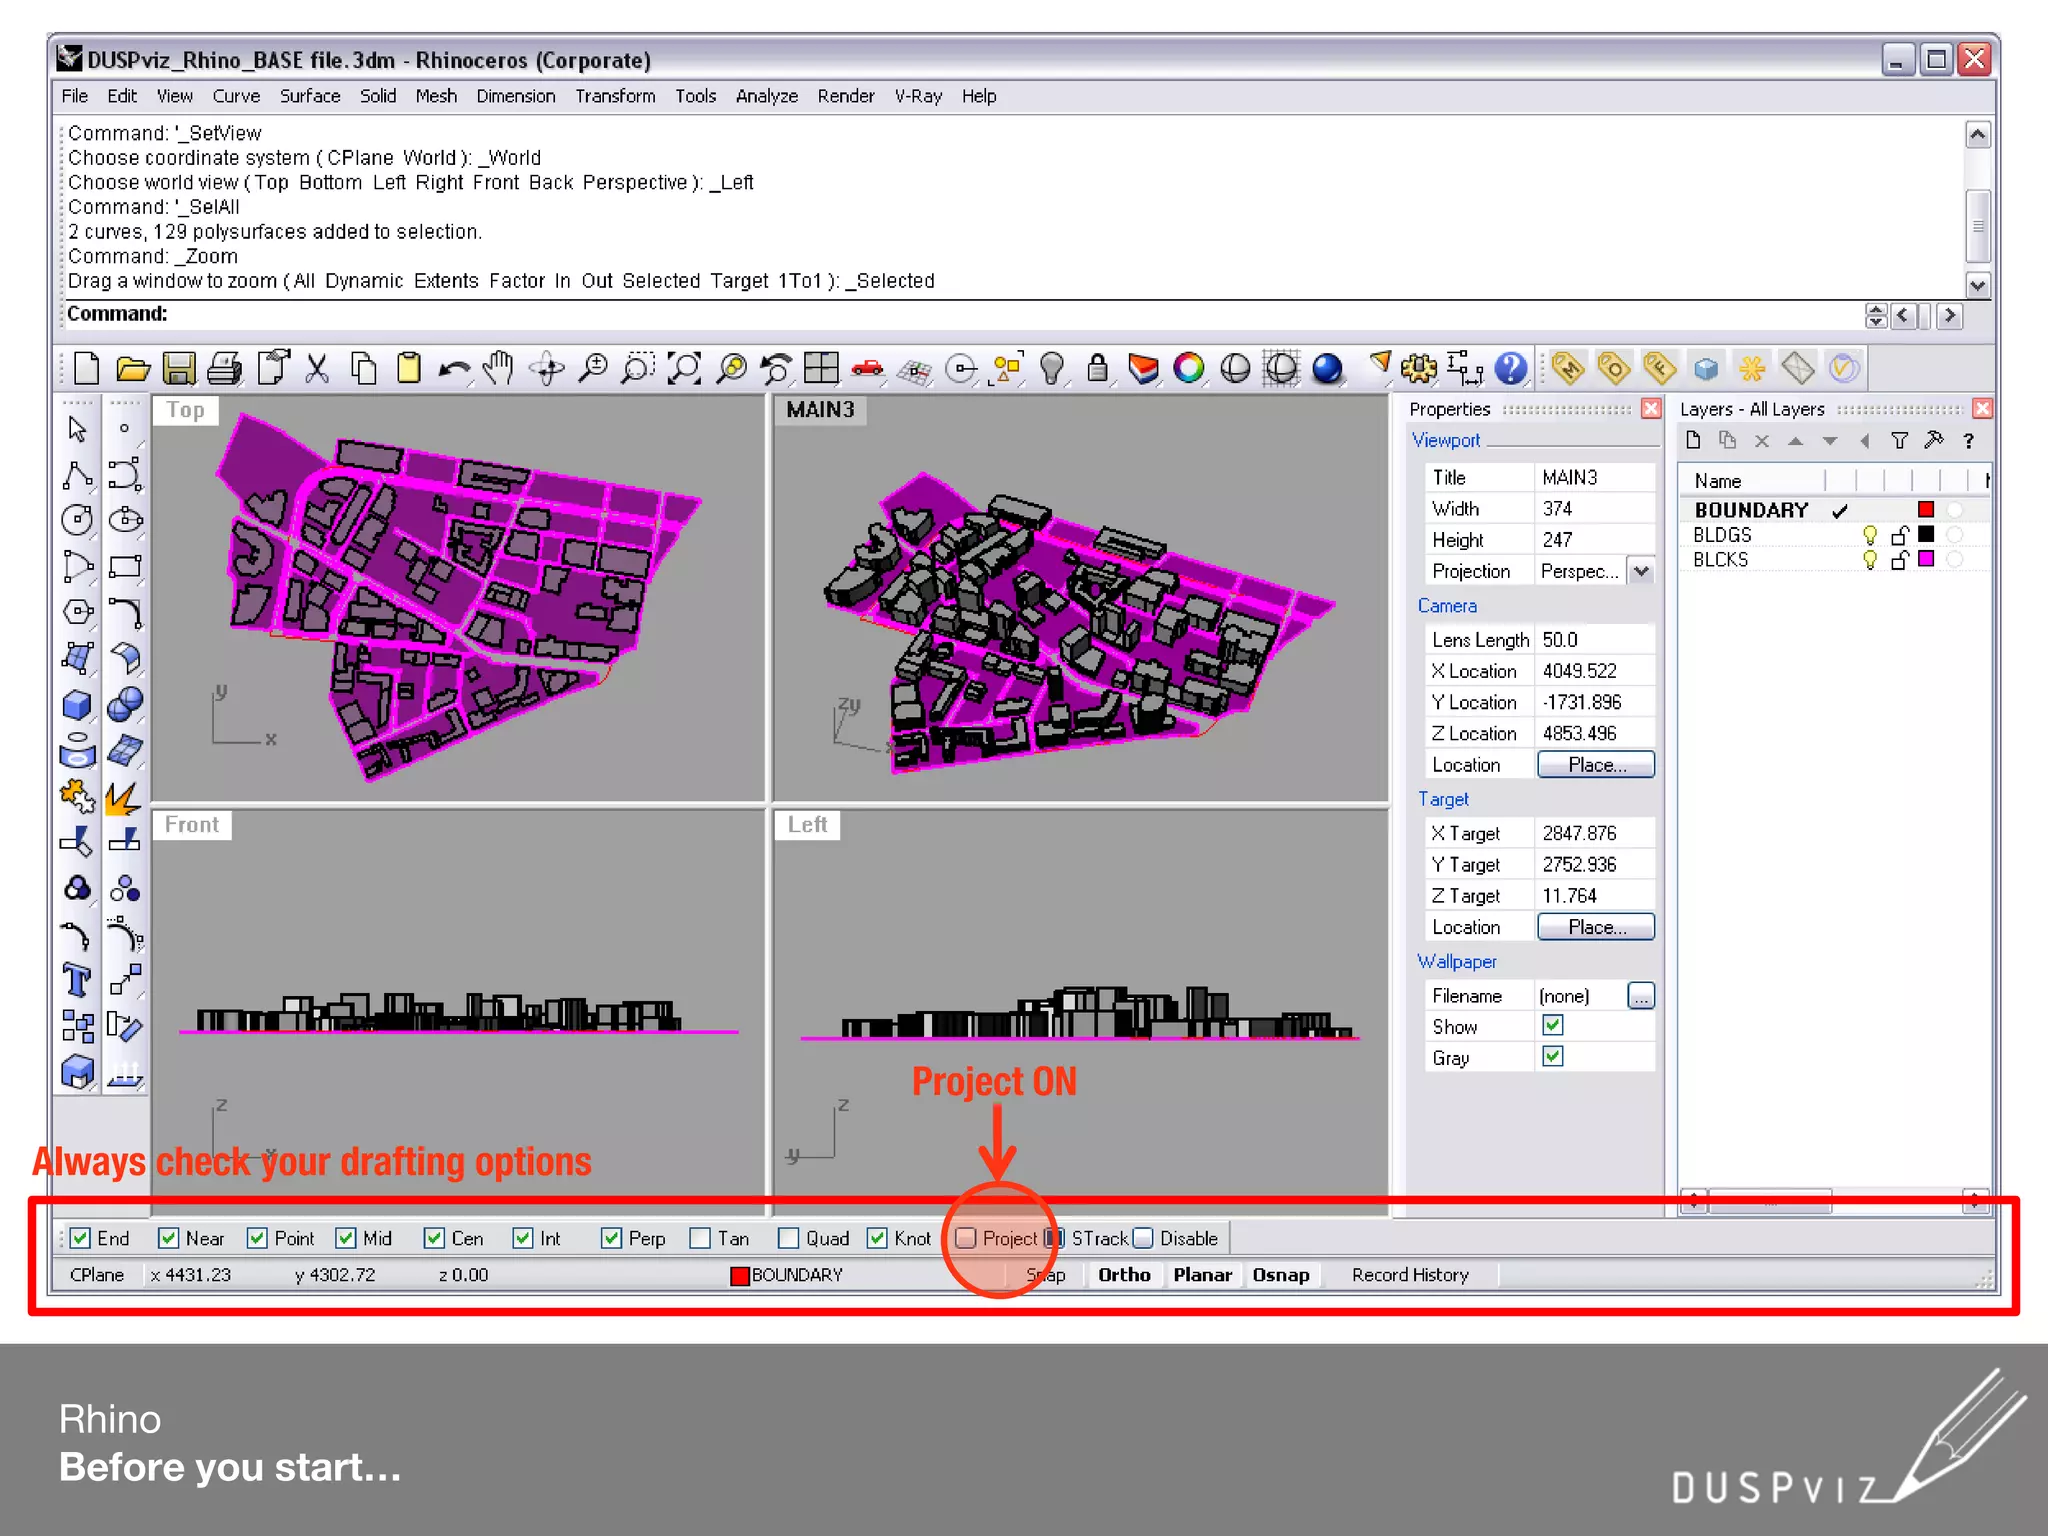The height and width of the screenshot is (1536, 2048).
Task: Select the Text tool in sidebar
Action: 77,980
